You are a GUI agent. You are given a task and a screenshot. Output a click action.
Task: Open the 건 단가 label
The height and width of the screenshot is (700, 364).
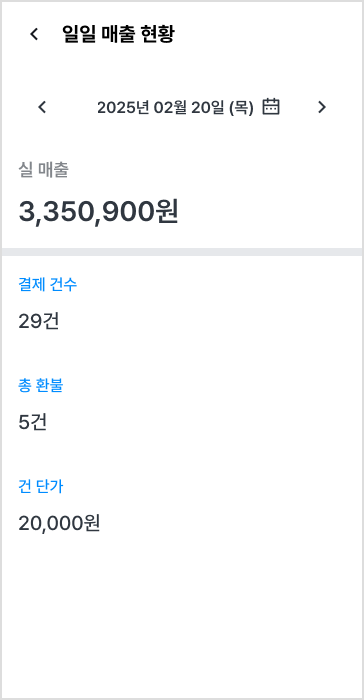click(41, 486)
